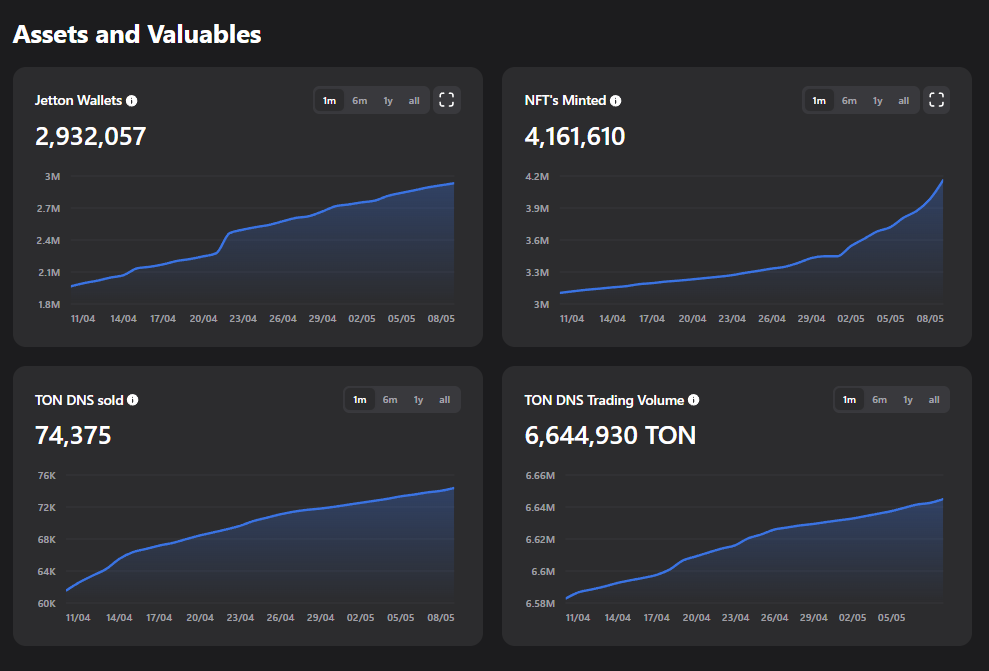Click the NFT's Minted info icon

tap(616, 101)
